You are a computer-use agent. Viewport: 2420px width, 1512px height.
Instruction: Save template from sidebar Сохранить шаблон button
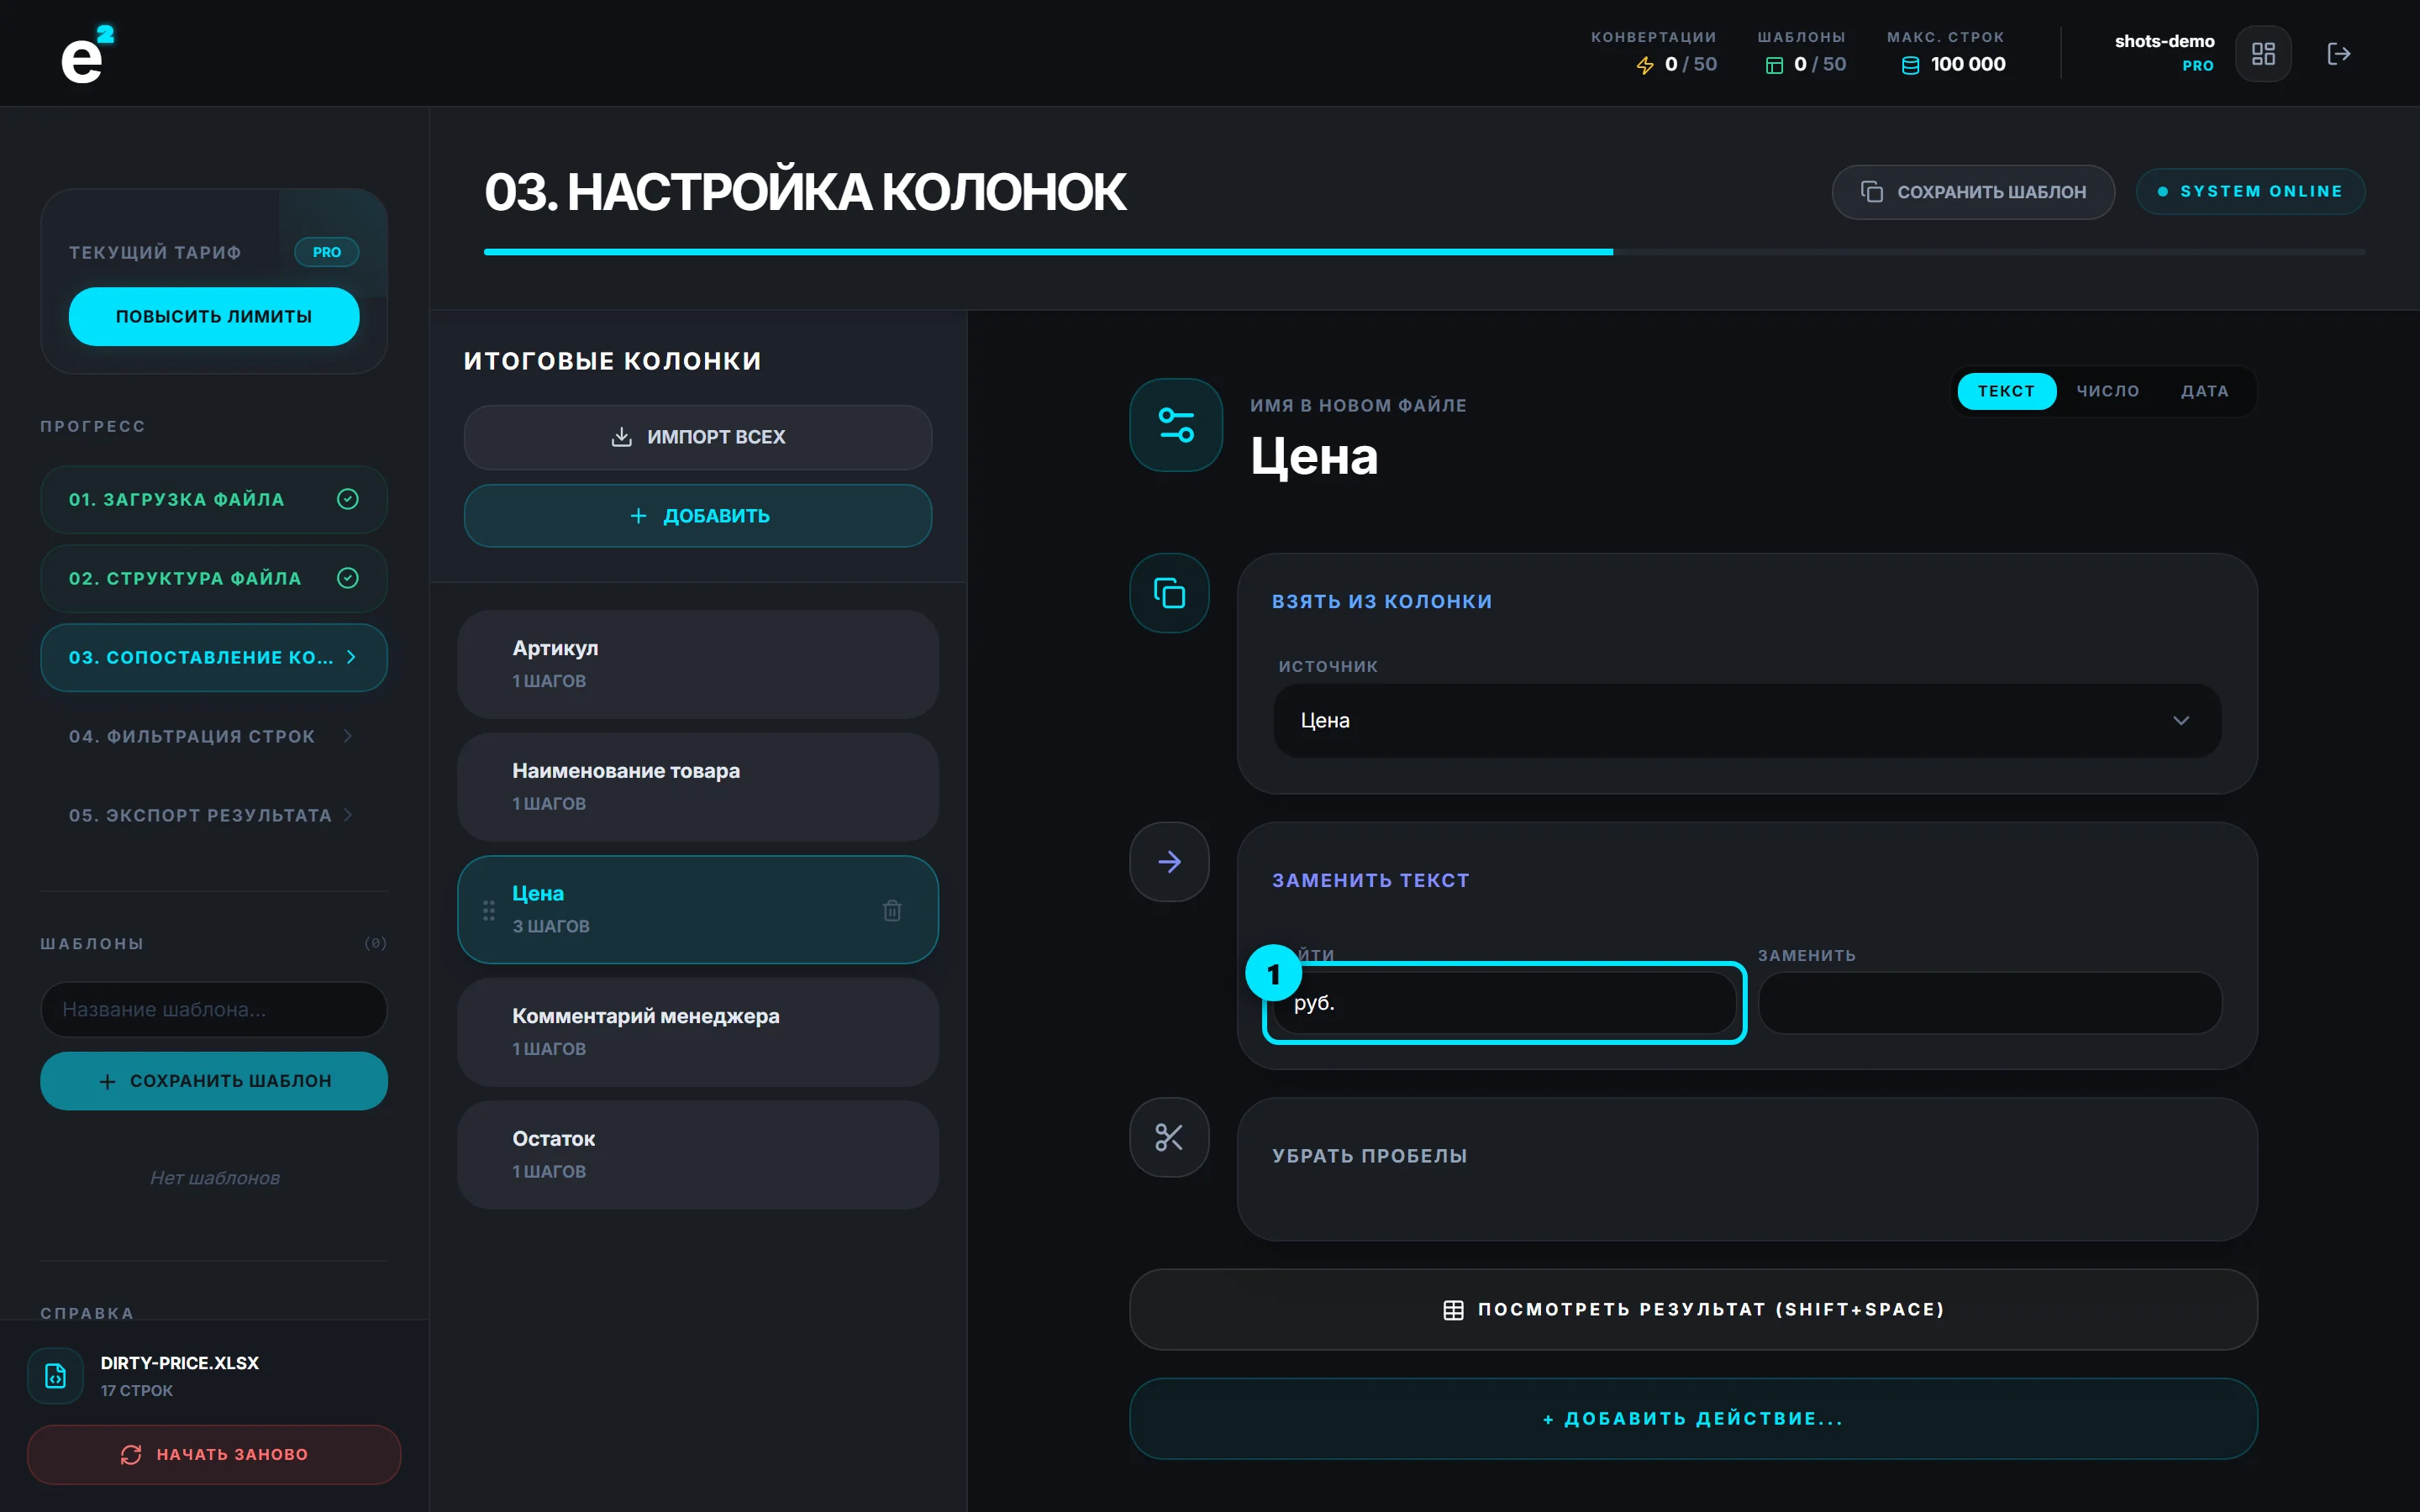[x=214, y=1081]
